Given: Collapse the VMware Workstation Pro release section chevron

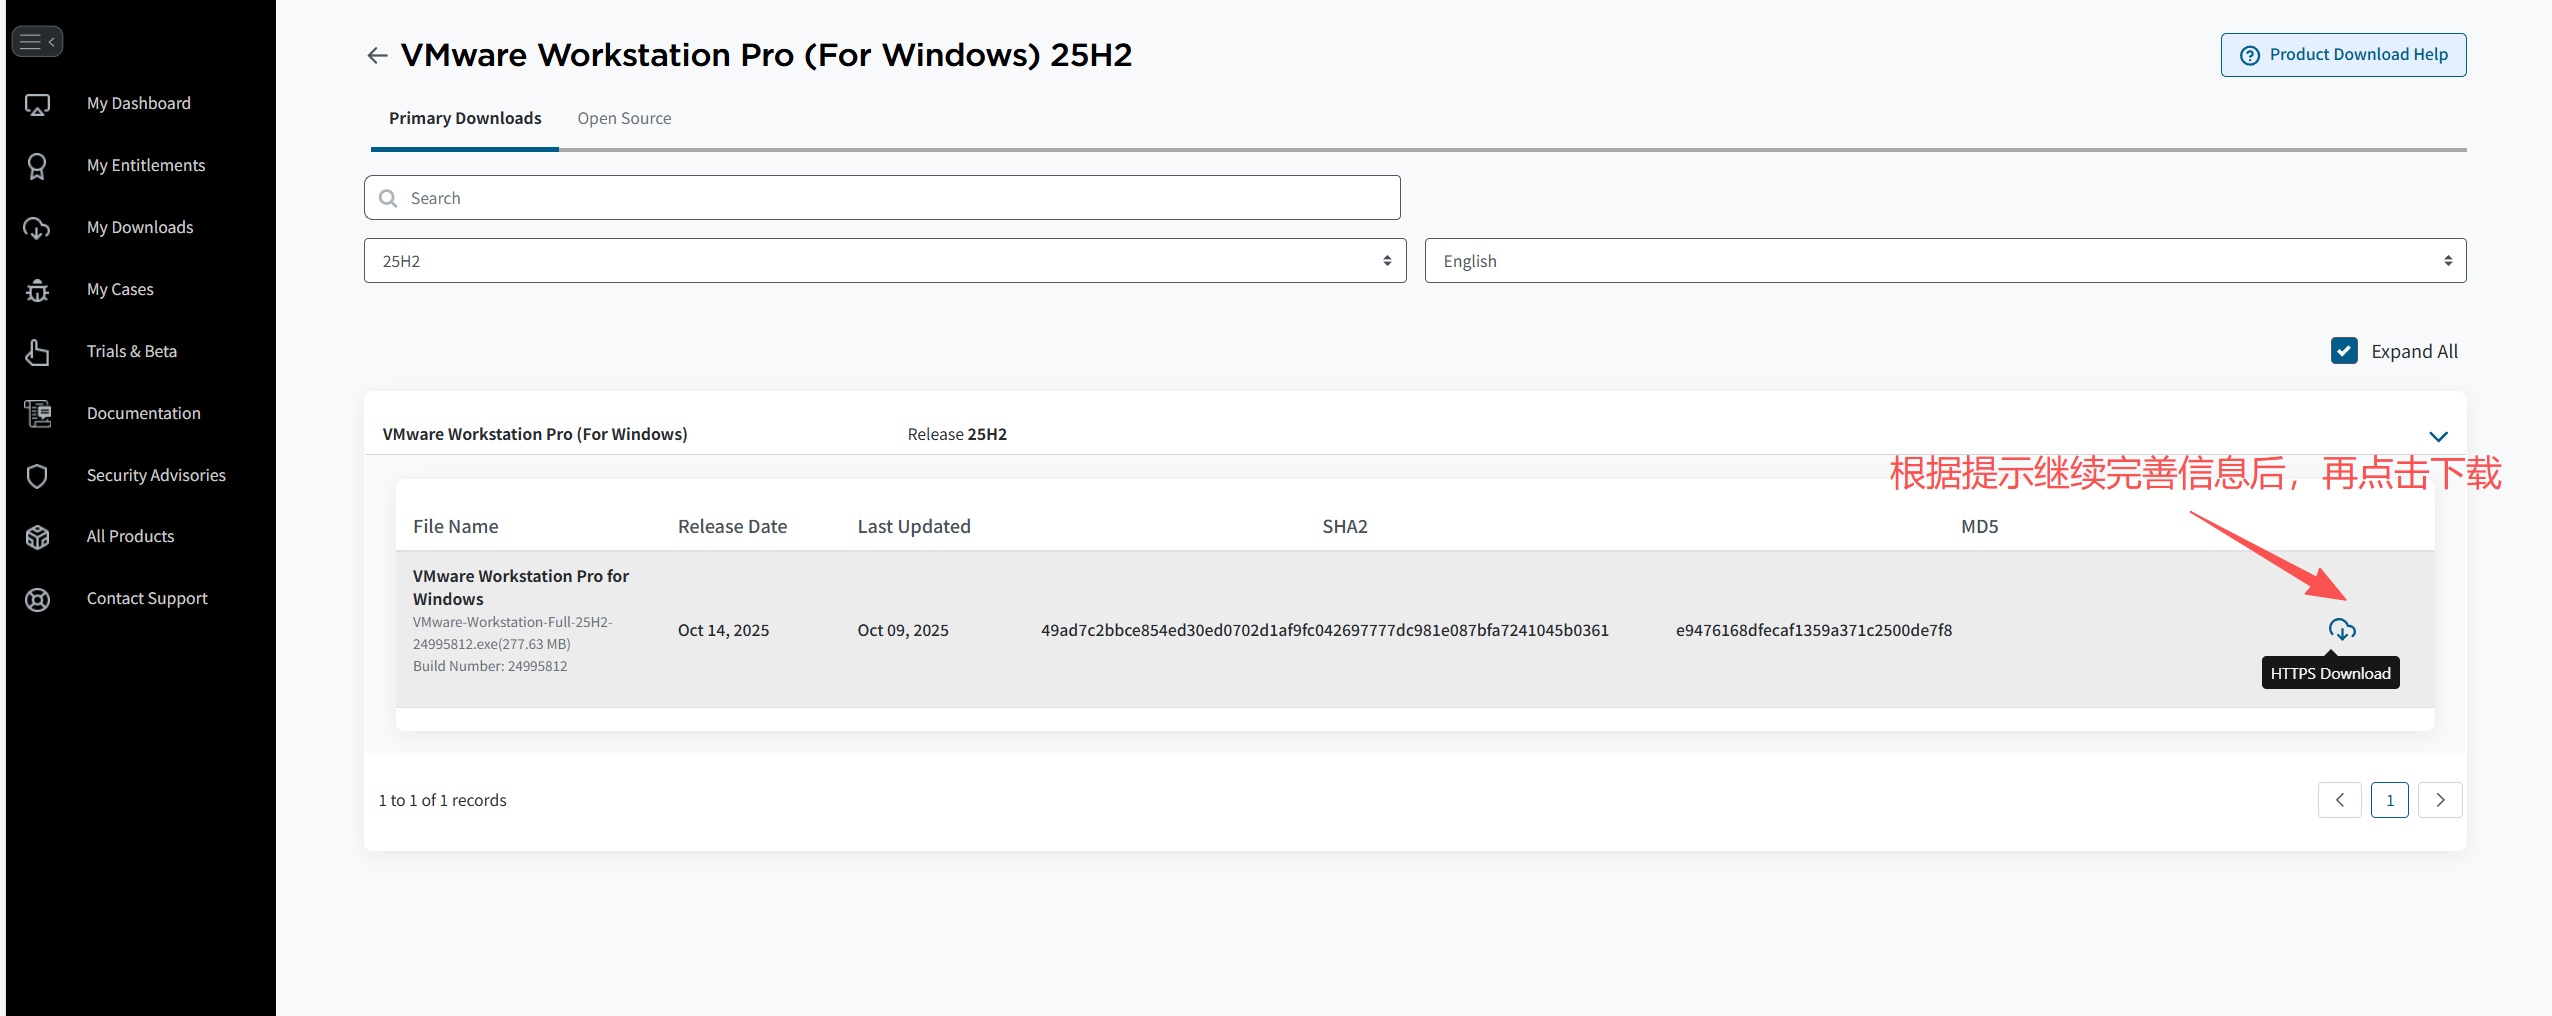Looking at the screenshot, I should point(2438,436).
